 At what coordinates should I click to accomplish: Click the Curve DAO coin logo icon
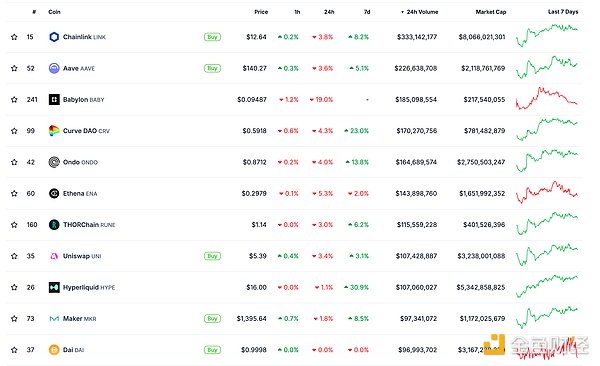(54, 131)
